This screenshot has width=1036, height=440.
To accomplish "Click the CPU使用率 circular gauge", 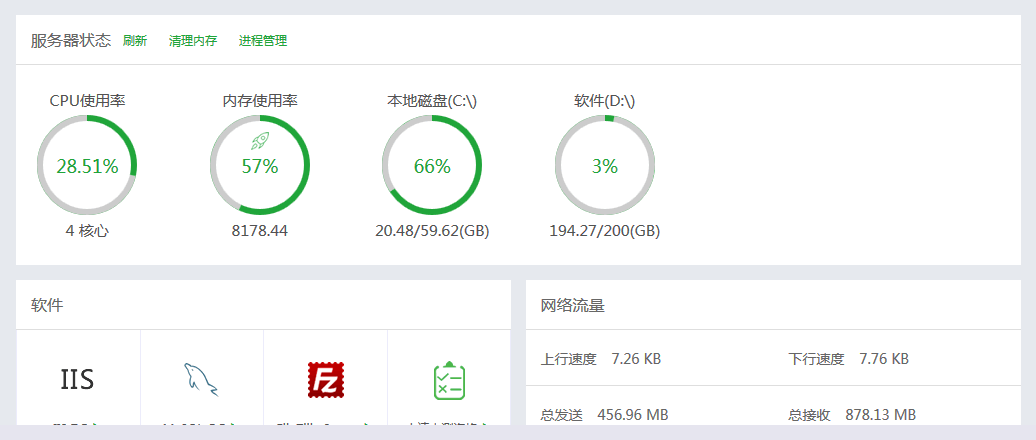I will pyautogui.click(x=87, y=165).
